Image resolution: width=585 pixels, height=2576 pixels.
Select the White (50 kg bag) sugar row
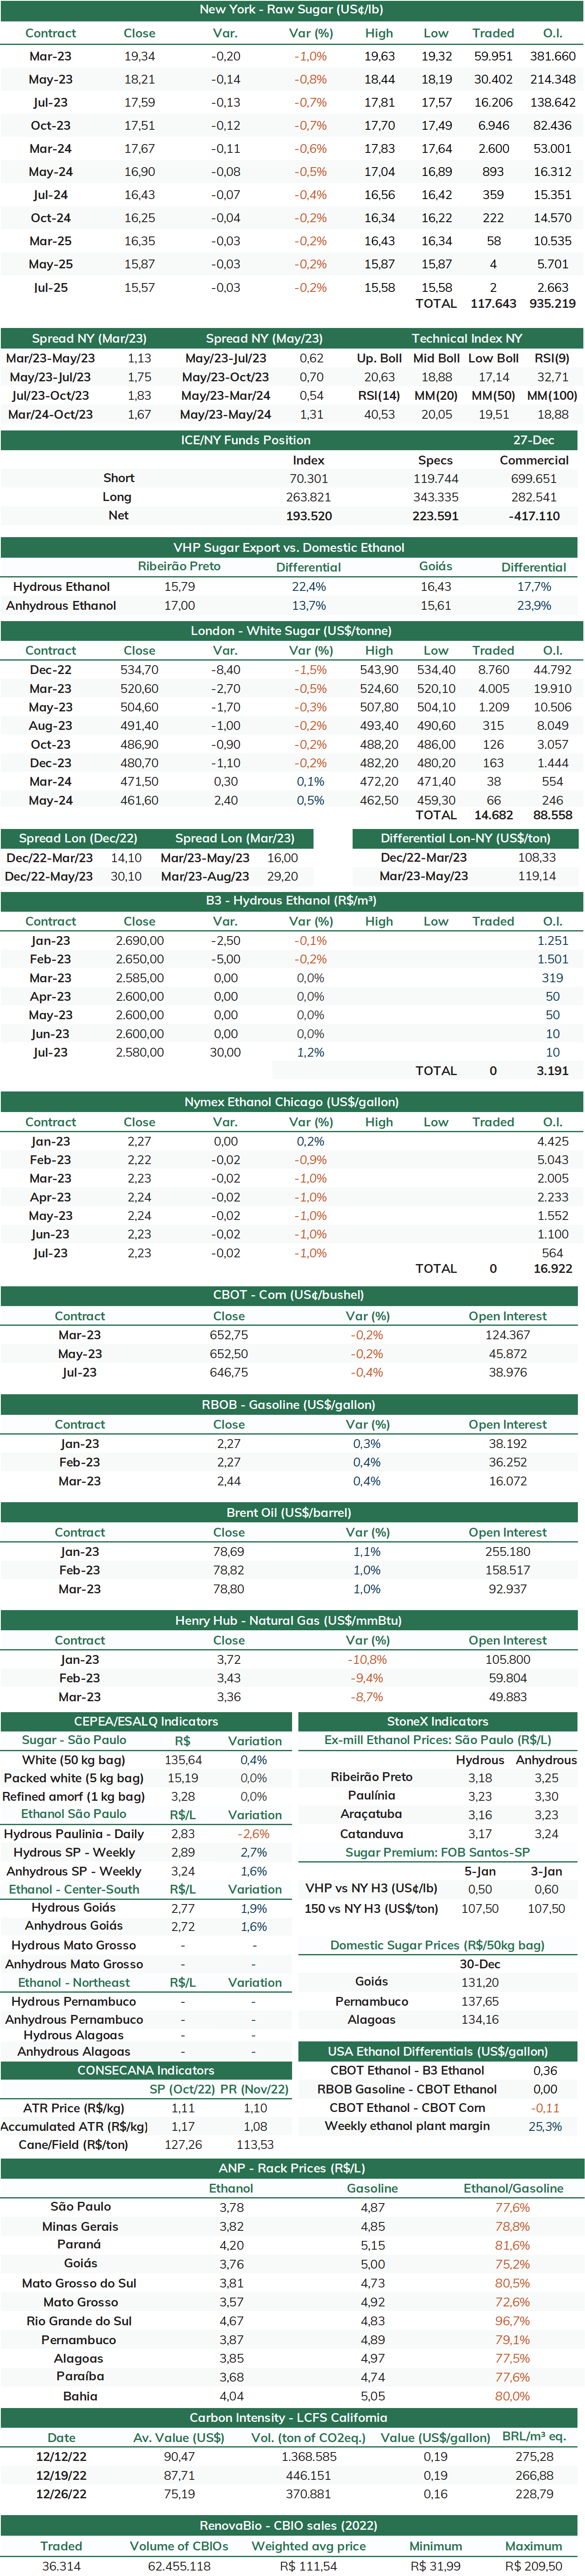(x=146, y=1760)
